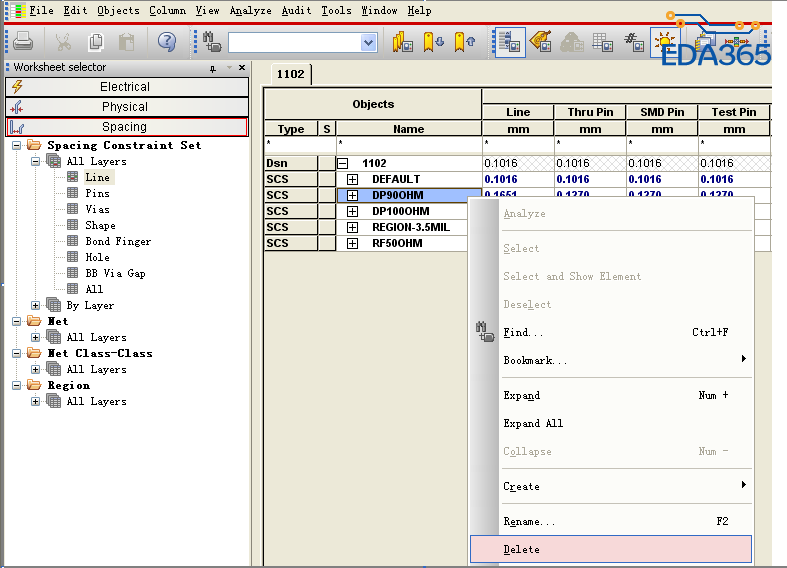Click the Paste clipboard icon
This screenshot has width=787, height=568.
point(127,42)
